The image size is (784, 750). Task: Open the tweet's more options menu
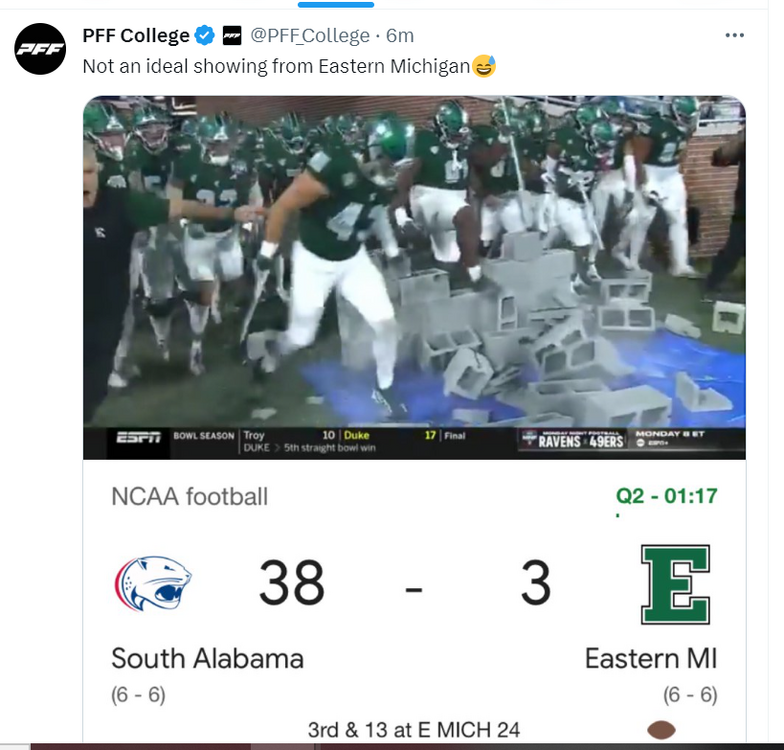coord(735,36)
